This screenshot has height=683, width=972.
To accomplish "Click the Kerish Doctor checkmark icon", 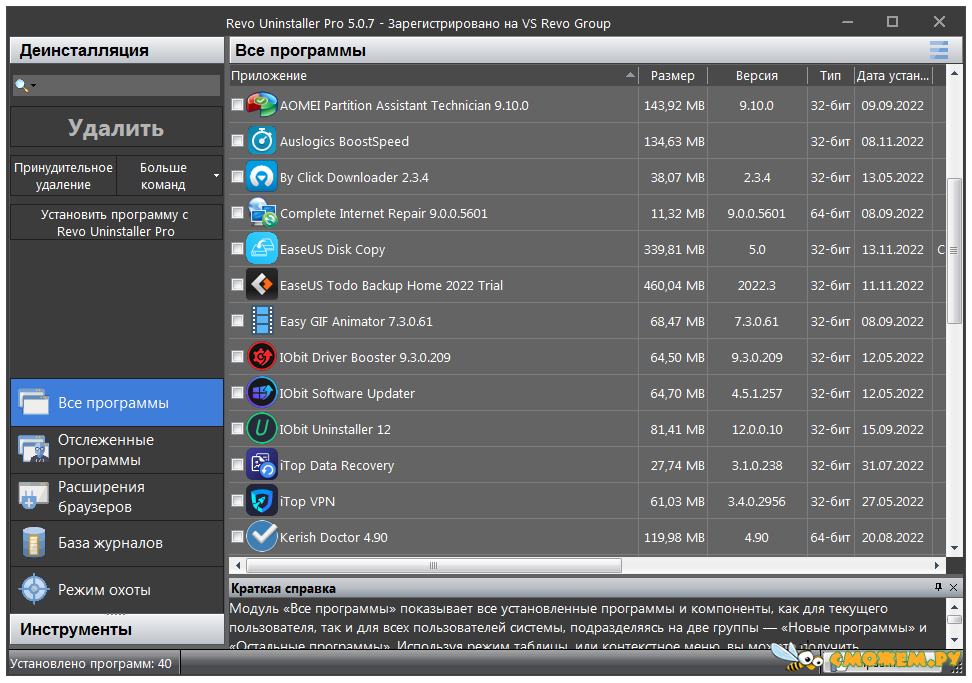I will [262, 536].
